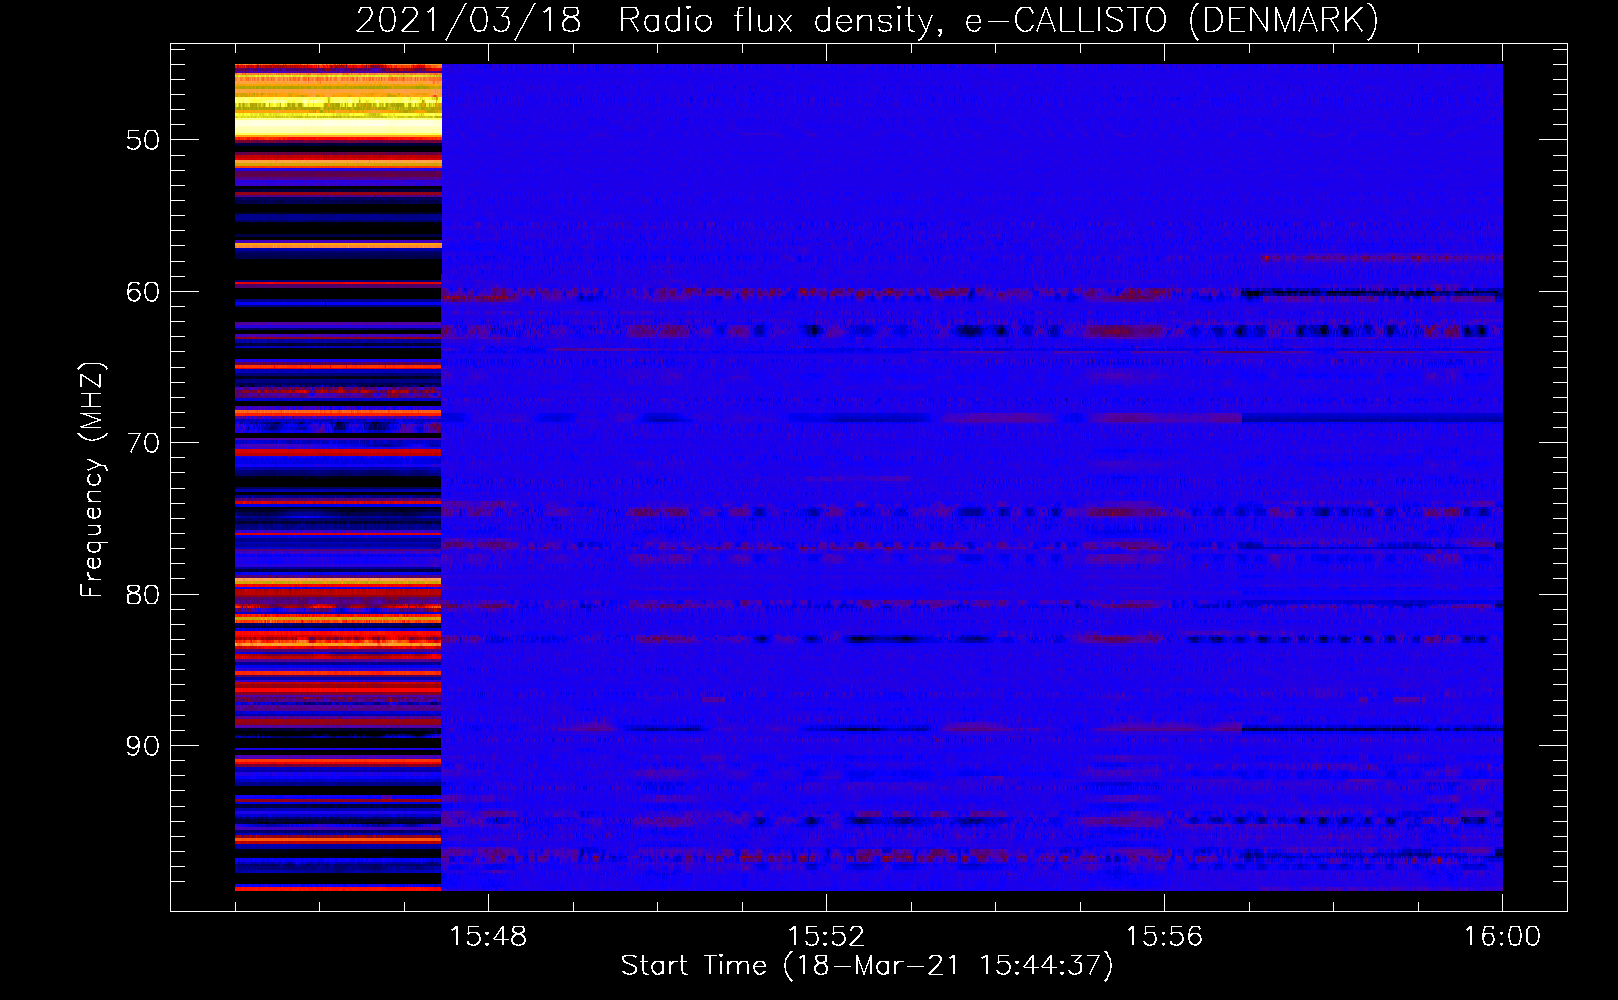The height and width of the screenshot is (1000, 1618).
Task: Click the 15:52 time tick label
Action: point(826,937)
